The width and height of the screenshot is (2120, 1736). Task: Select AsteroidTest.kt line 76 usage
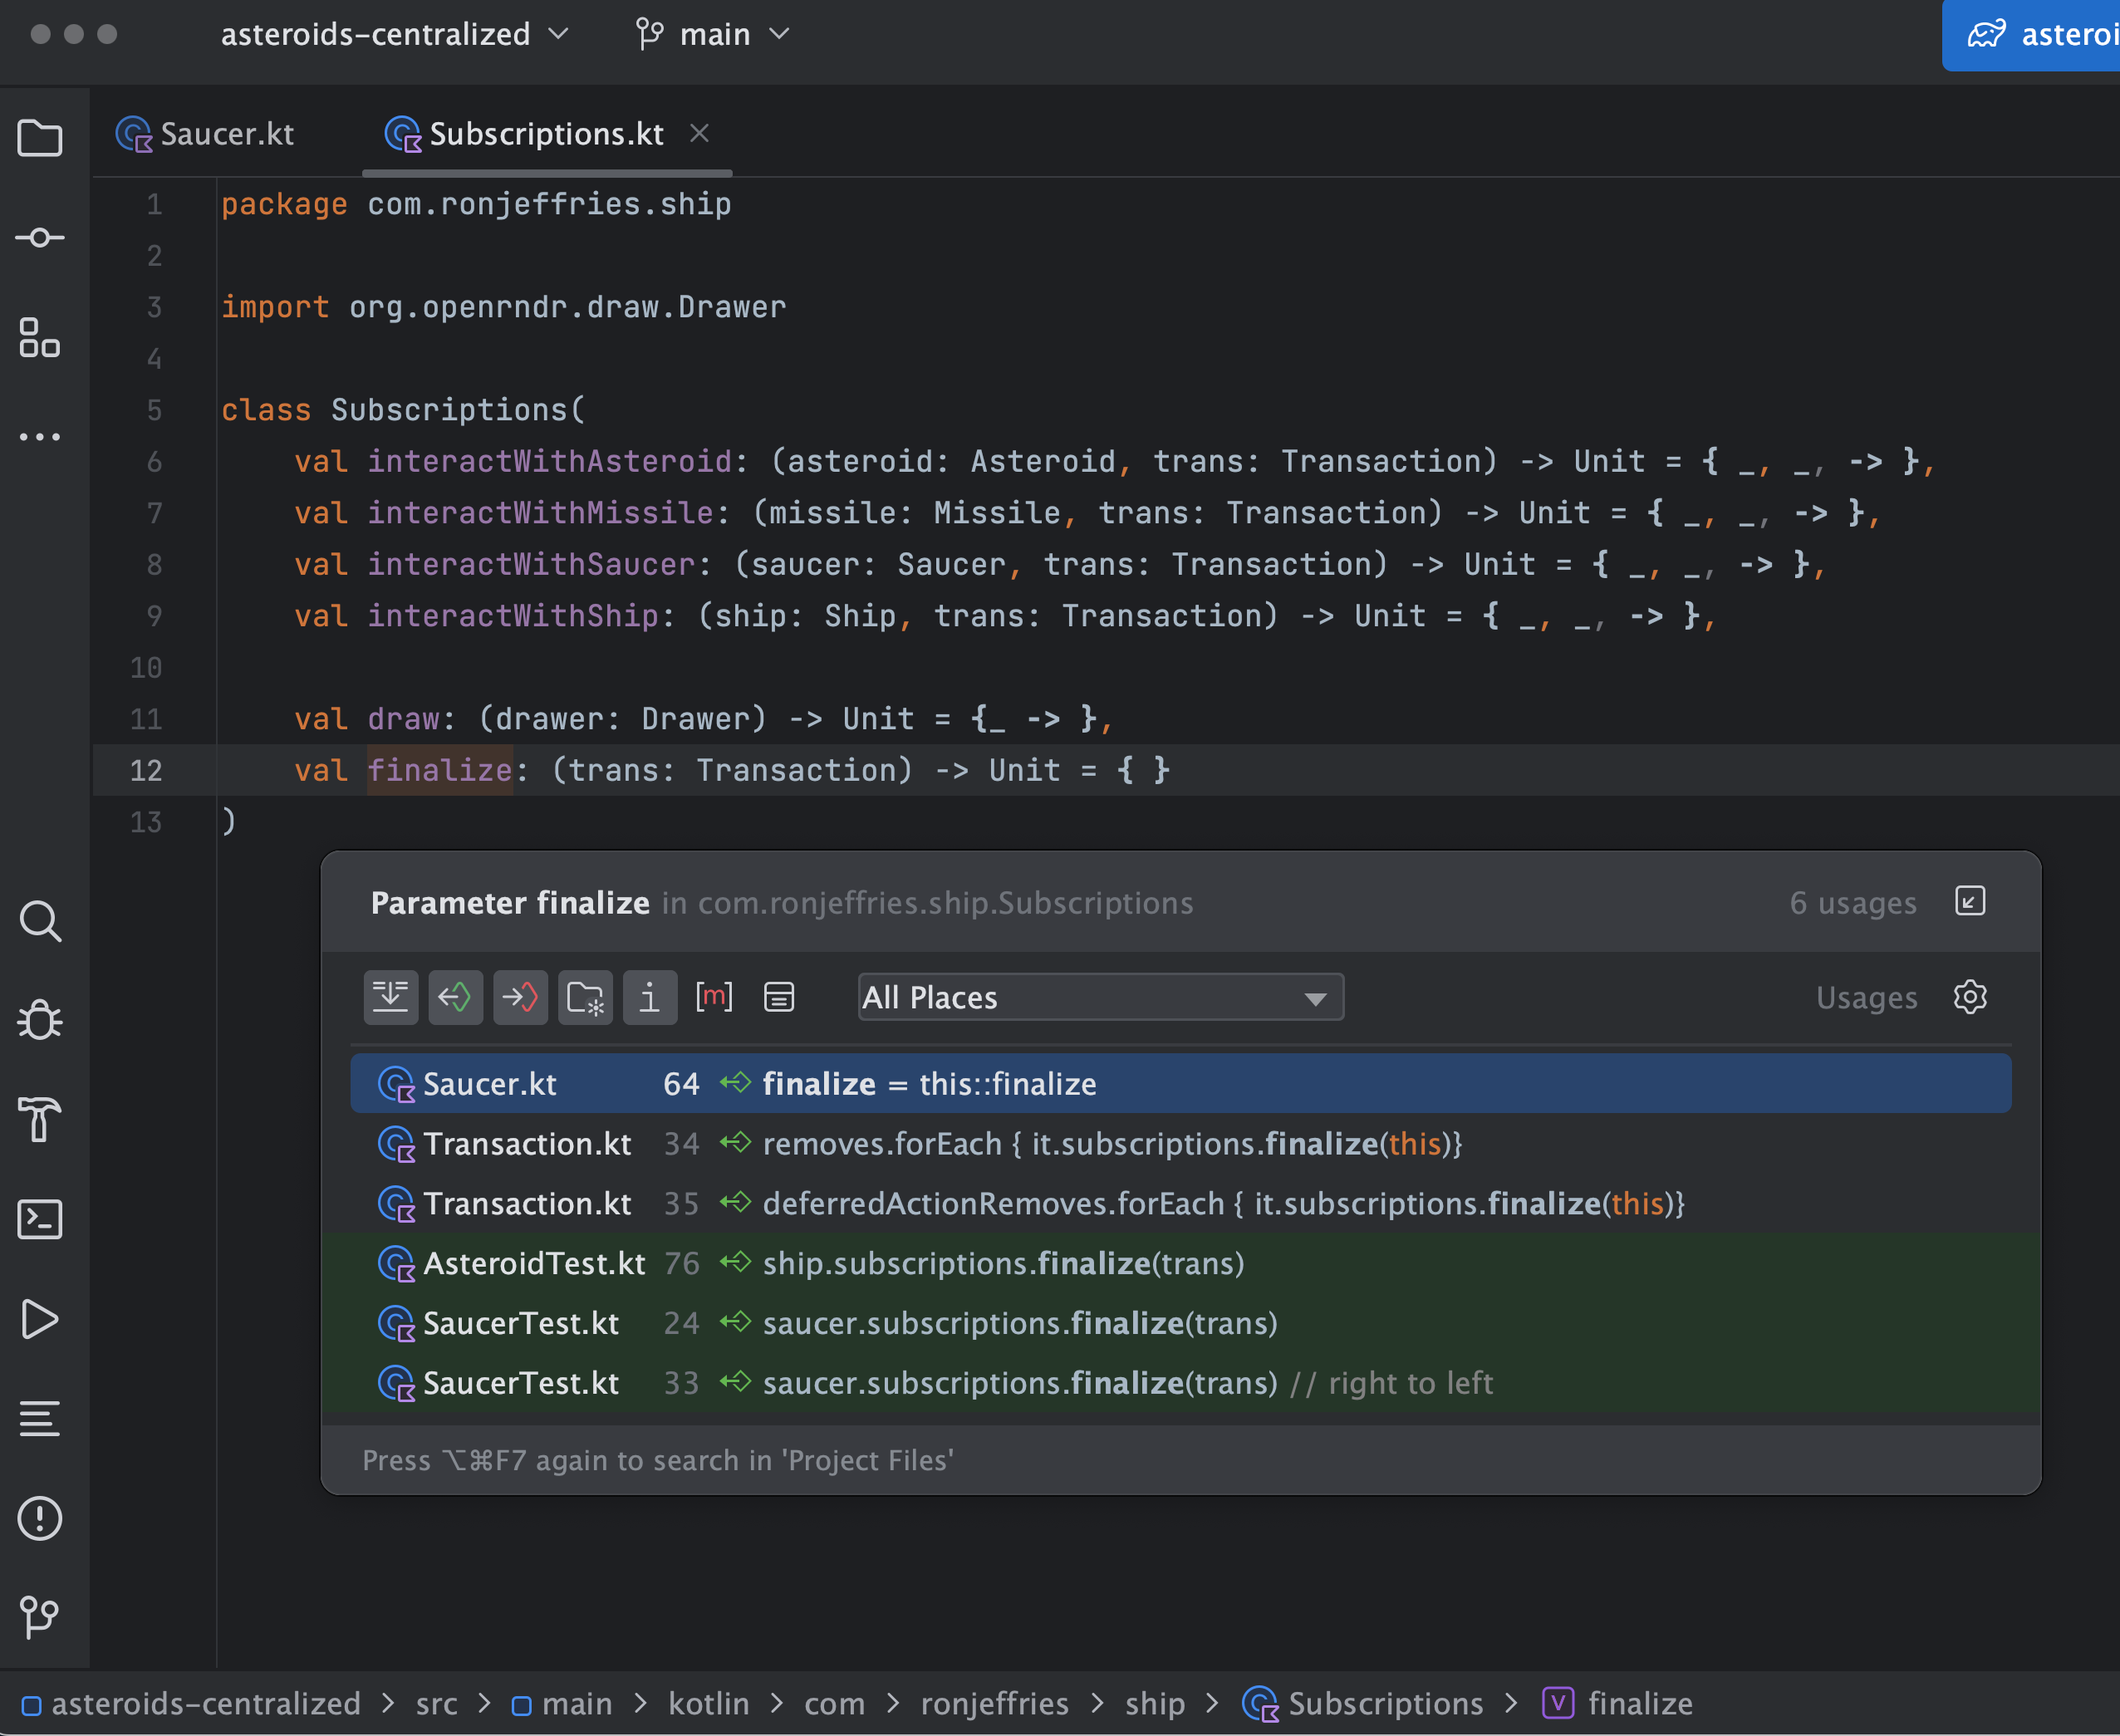1180,1263
